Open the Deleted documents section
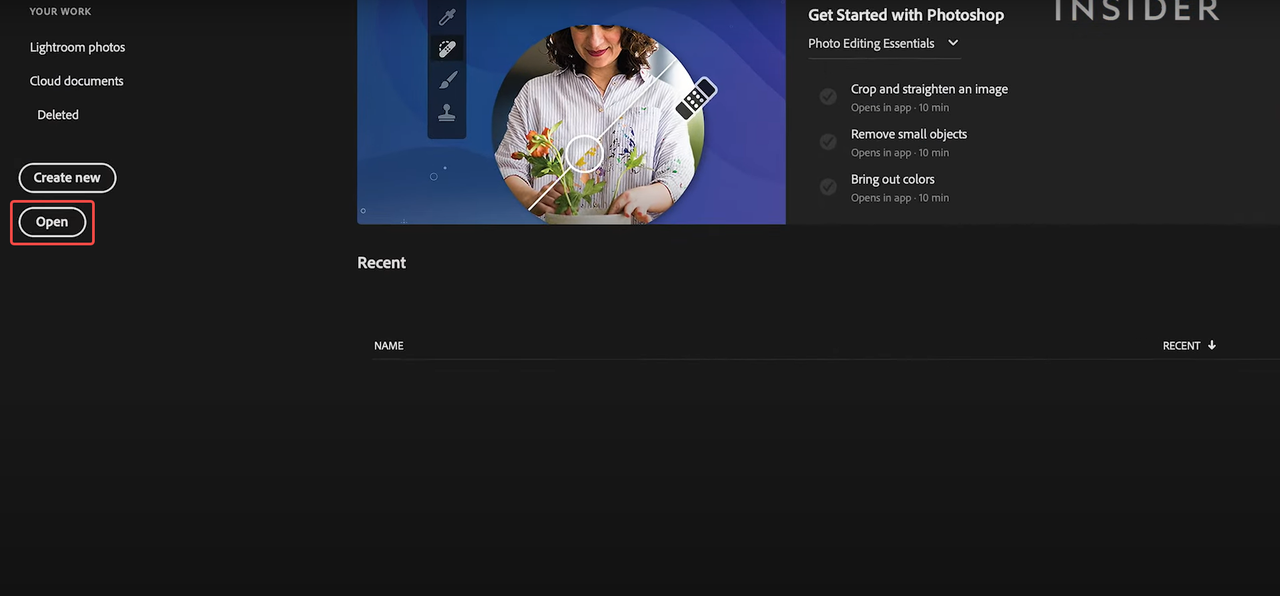 coord(58,115)
